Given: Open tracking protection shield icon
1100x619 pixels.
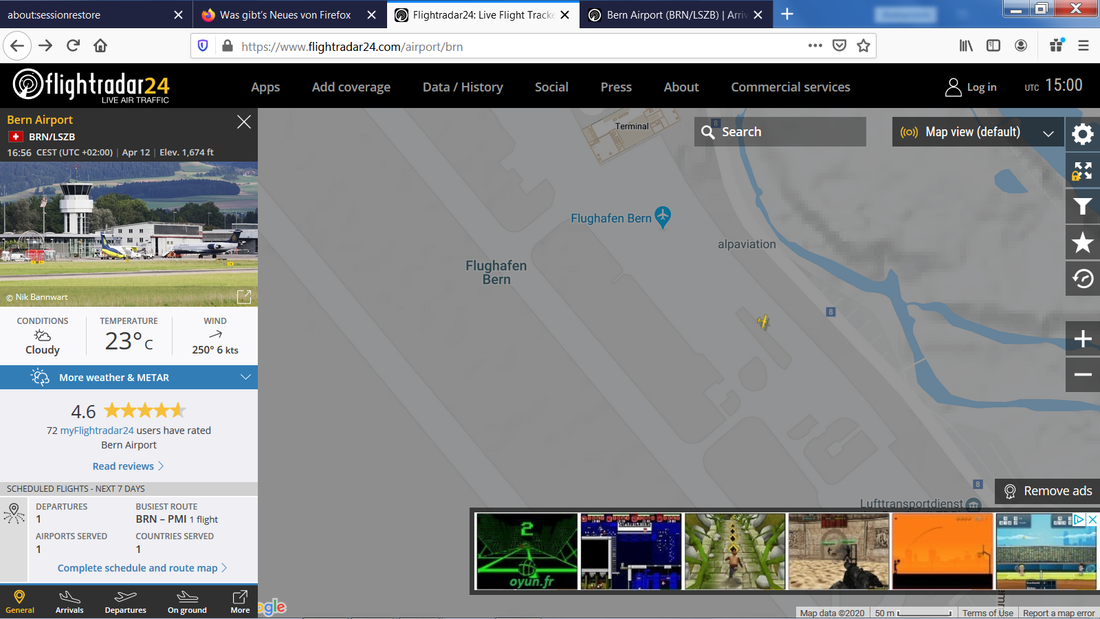Looking at the screenshot, I should [203, 46].
